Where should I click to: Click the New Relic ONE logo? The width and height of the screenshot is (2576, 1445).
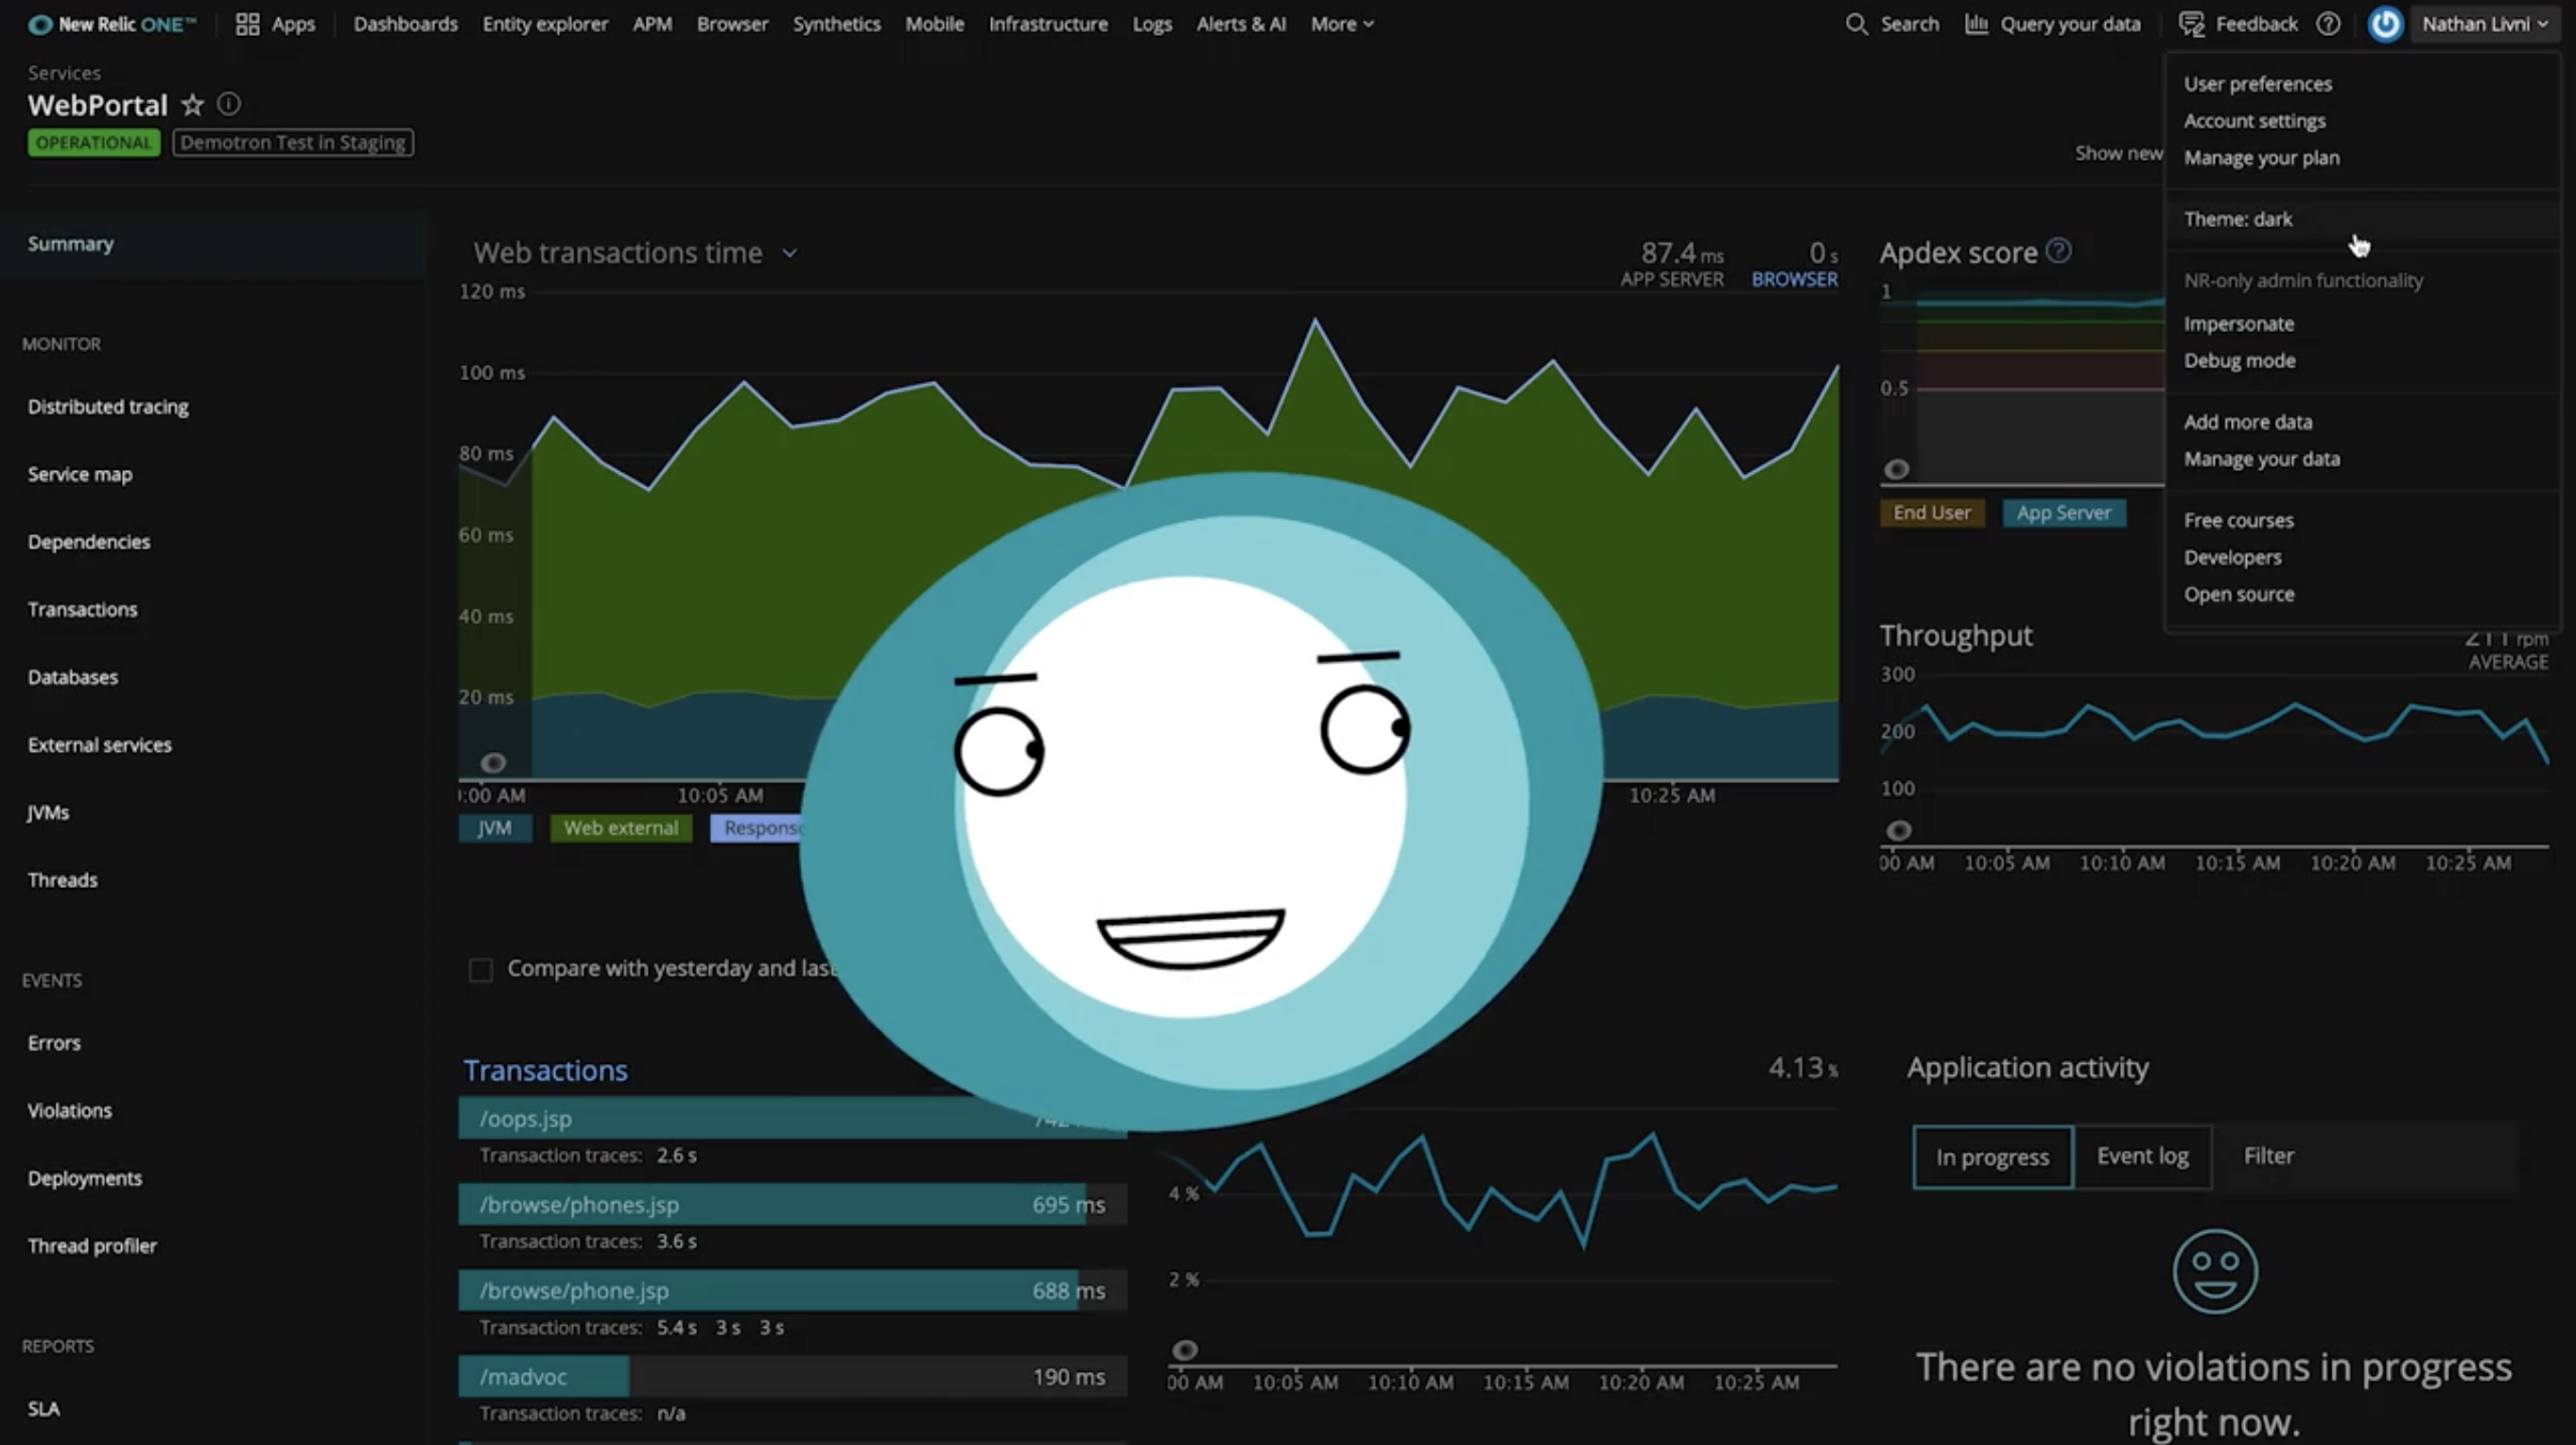pyautogui.click(x=112, y=24)
